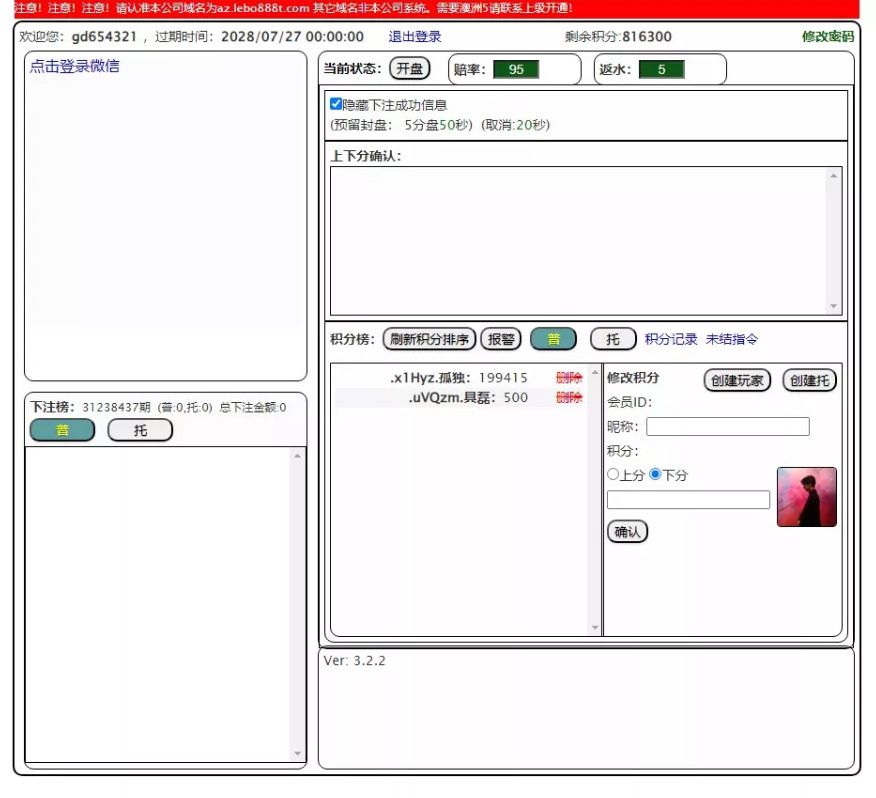The height and width of the screenshot is (798, 876).
Task: Click the 退出登录 link
Action: pos(415,37)
